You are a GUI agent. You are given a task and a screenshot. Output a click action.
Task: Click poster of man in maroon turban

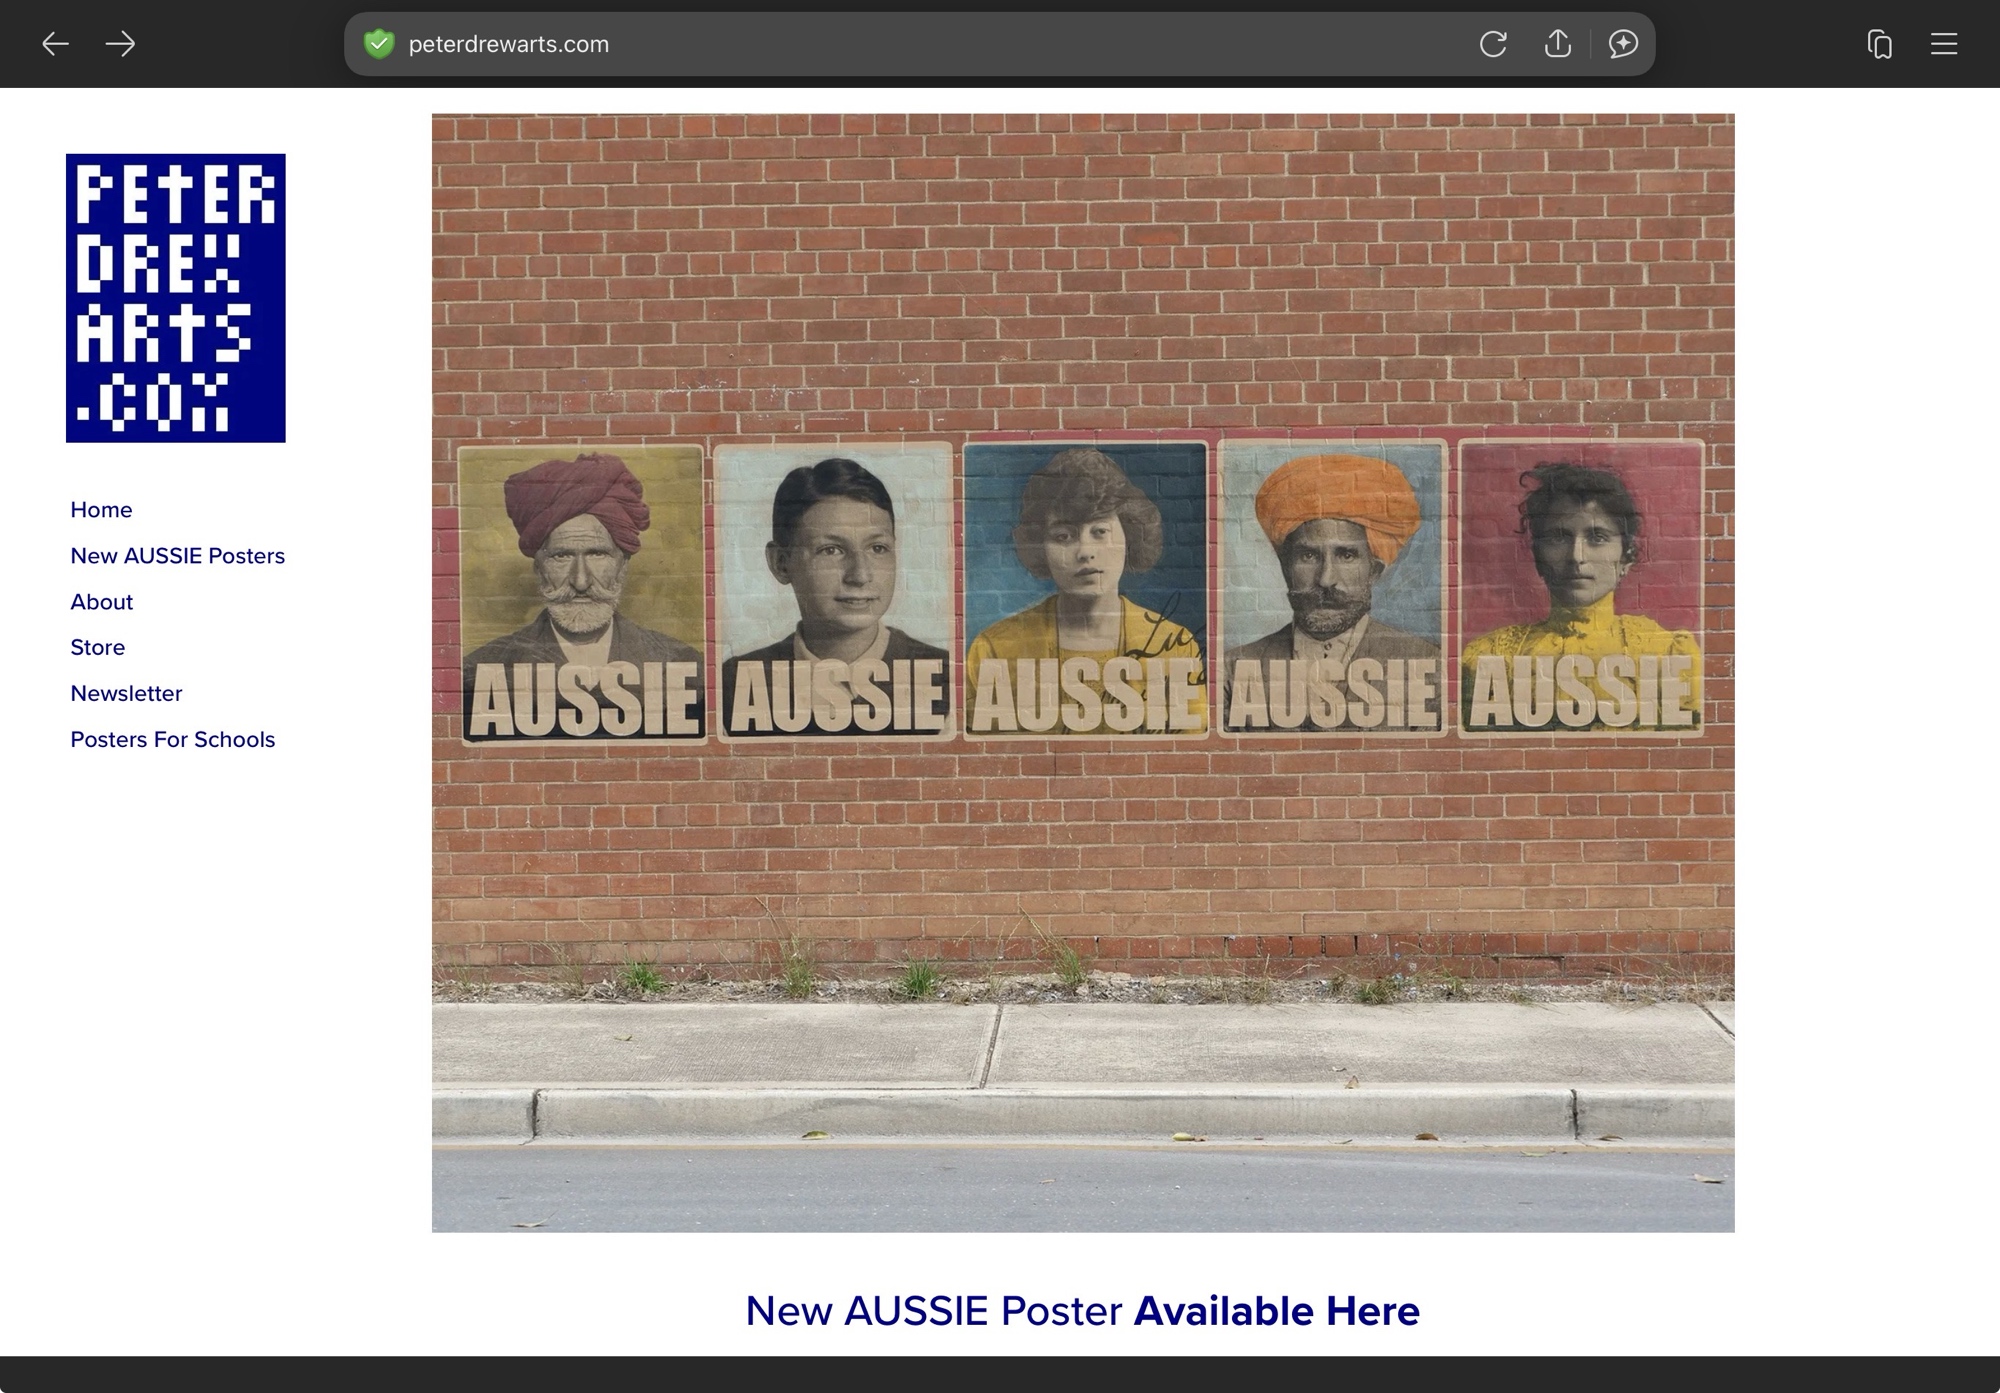coord(583,594)
